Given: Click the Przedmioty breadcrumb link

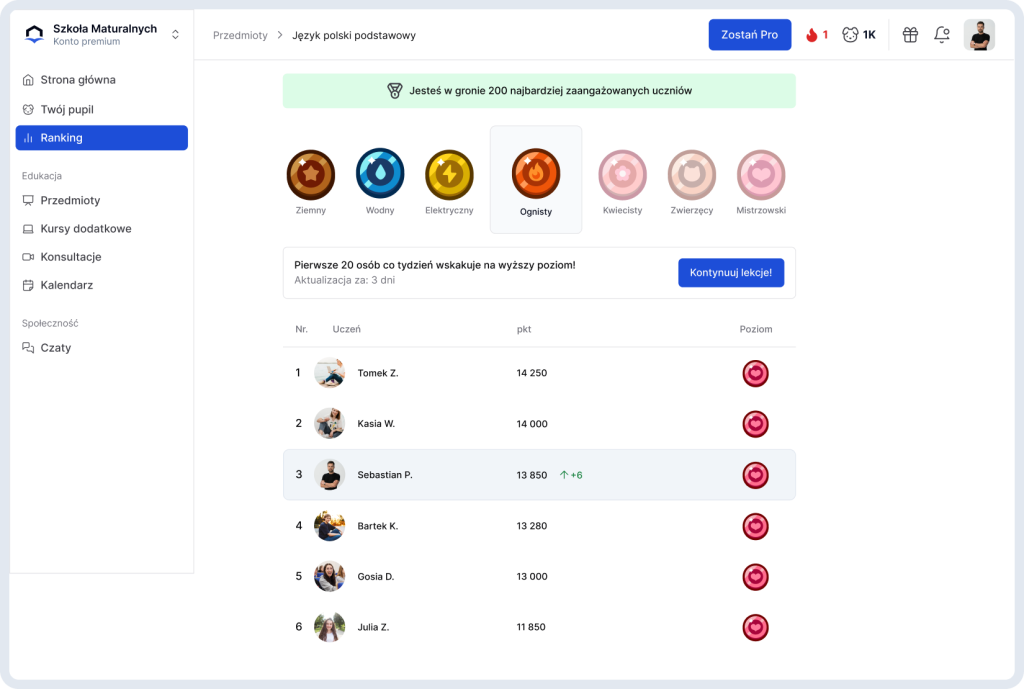Looking at the screenshot, I should point(240,35).
